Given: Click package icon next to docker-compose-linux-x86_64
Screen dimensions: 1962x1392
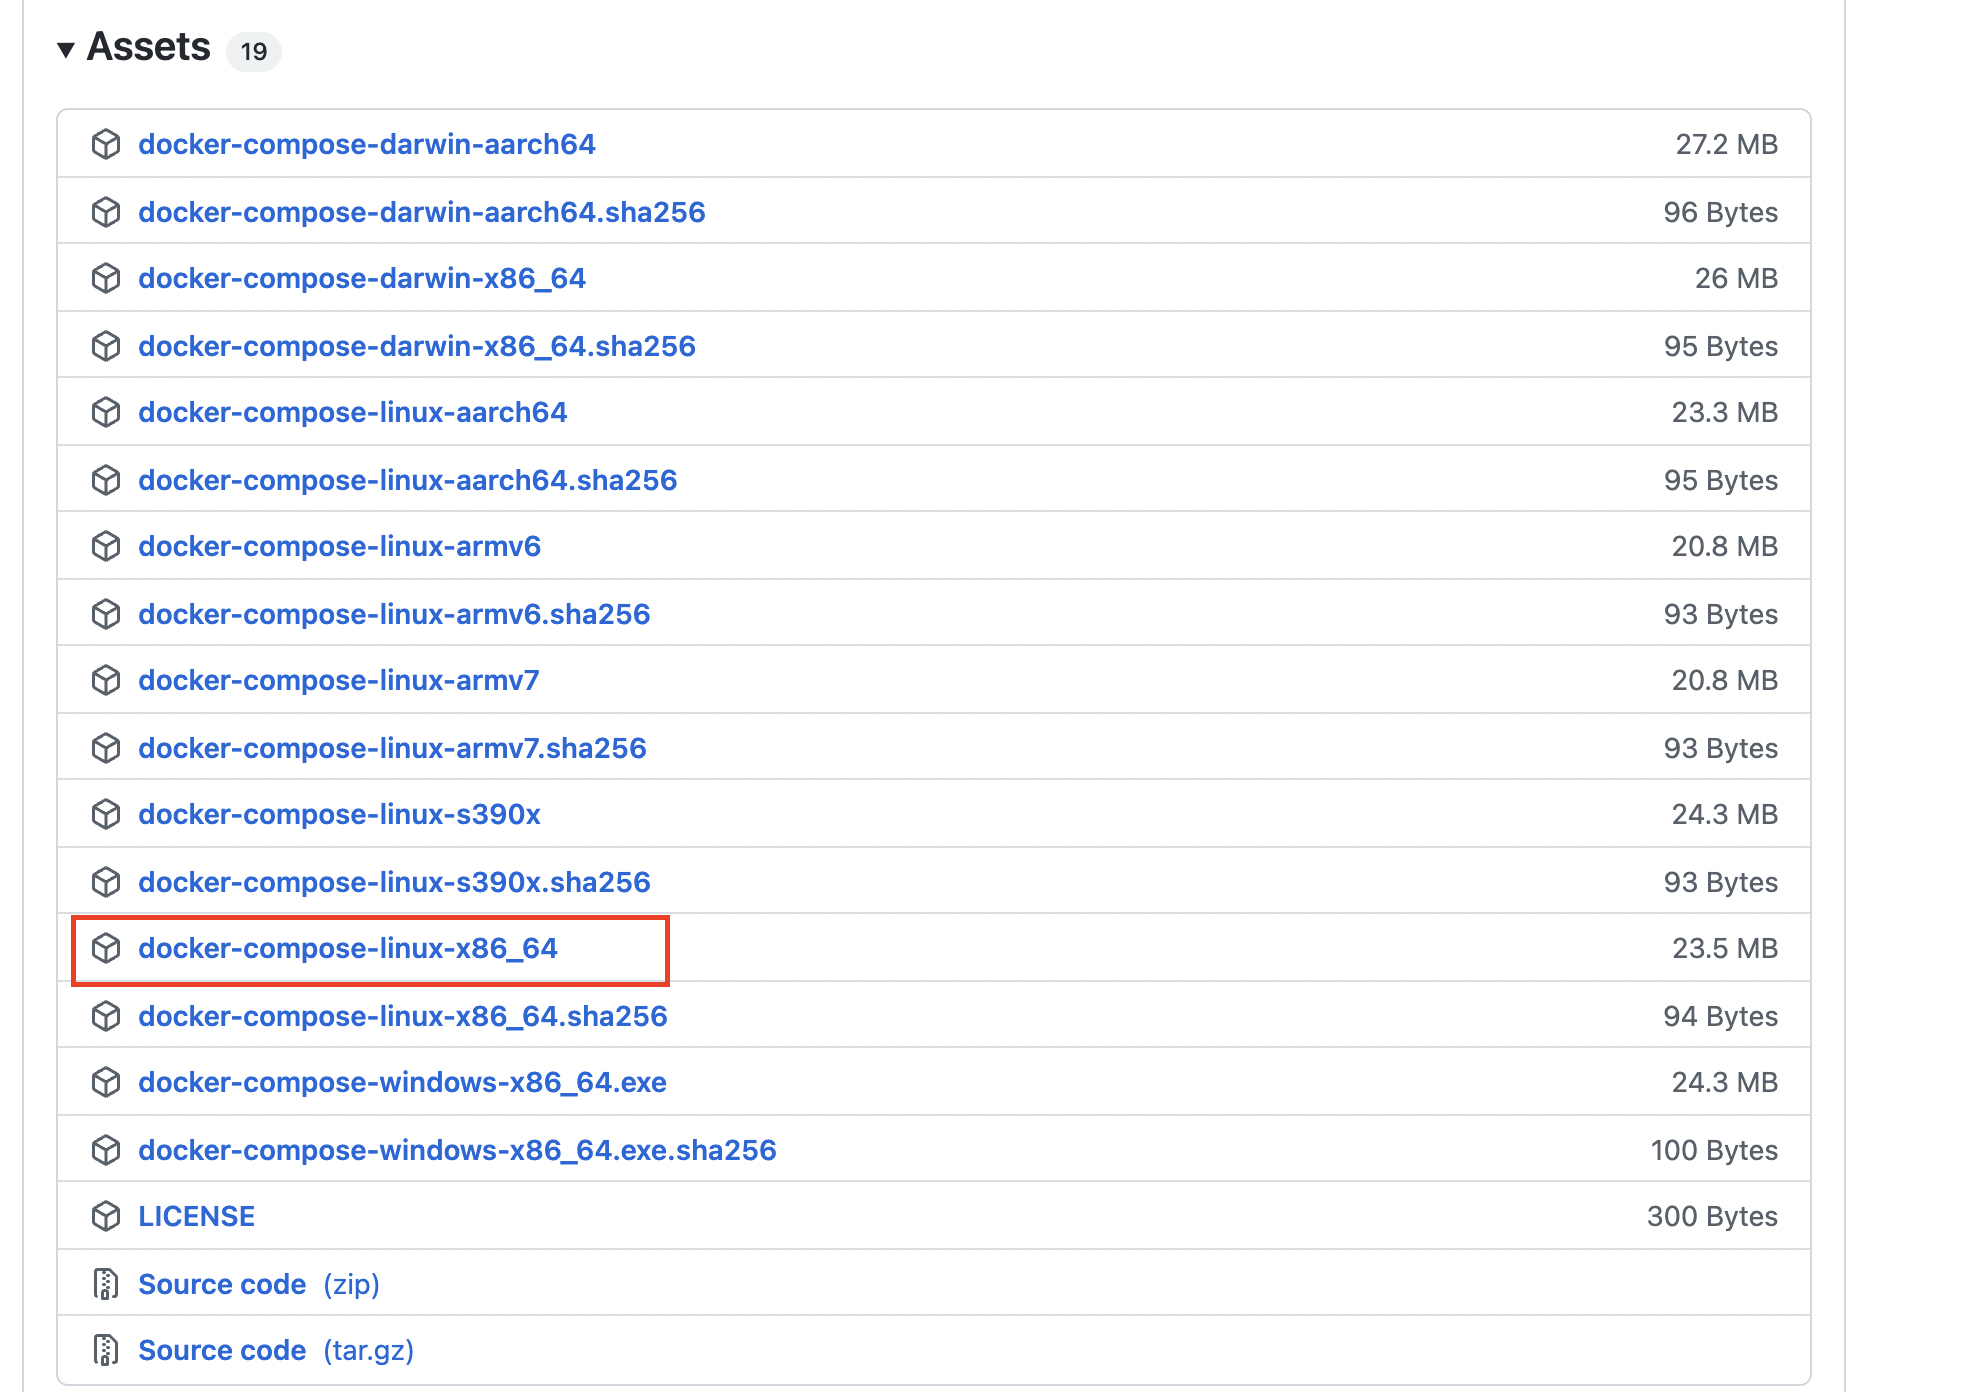Looking at the screenshot, I should [x=106, y=948].
